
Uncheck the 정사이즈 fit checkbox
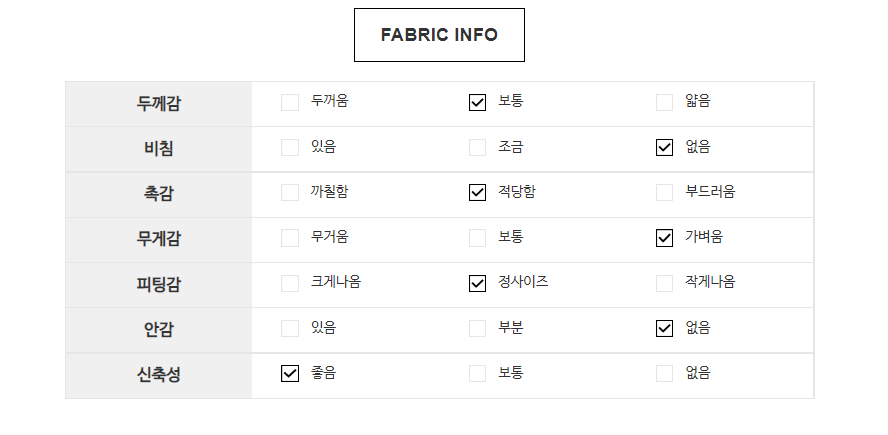(478, 283)
